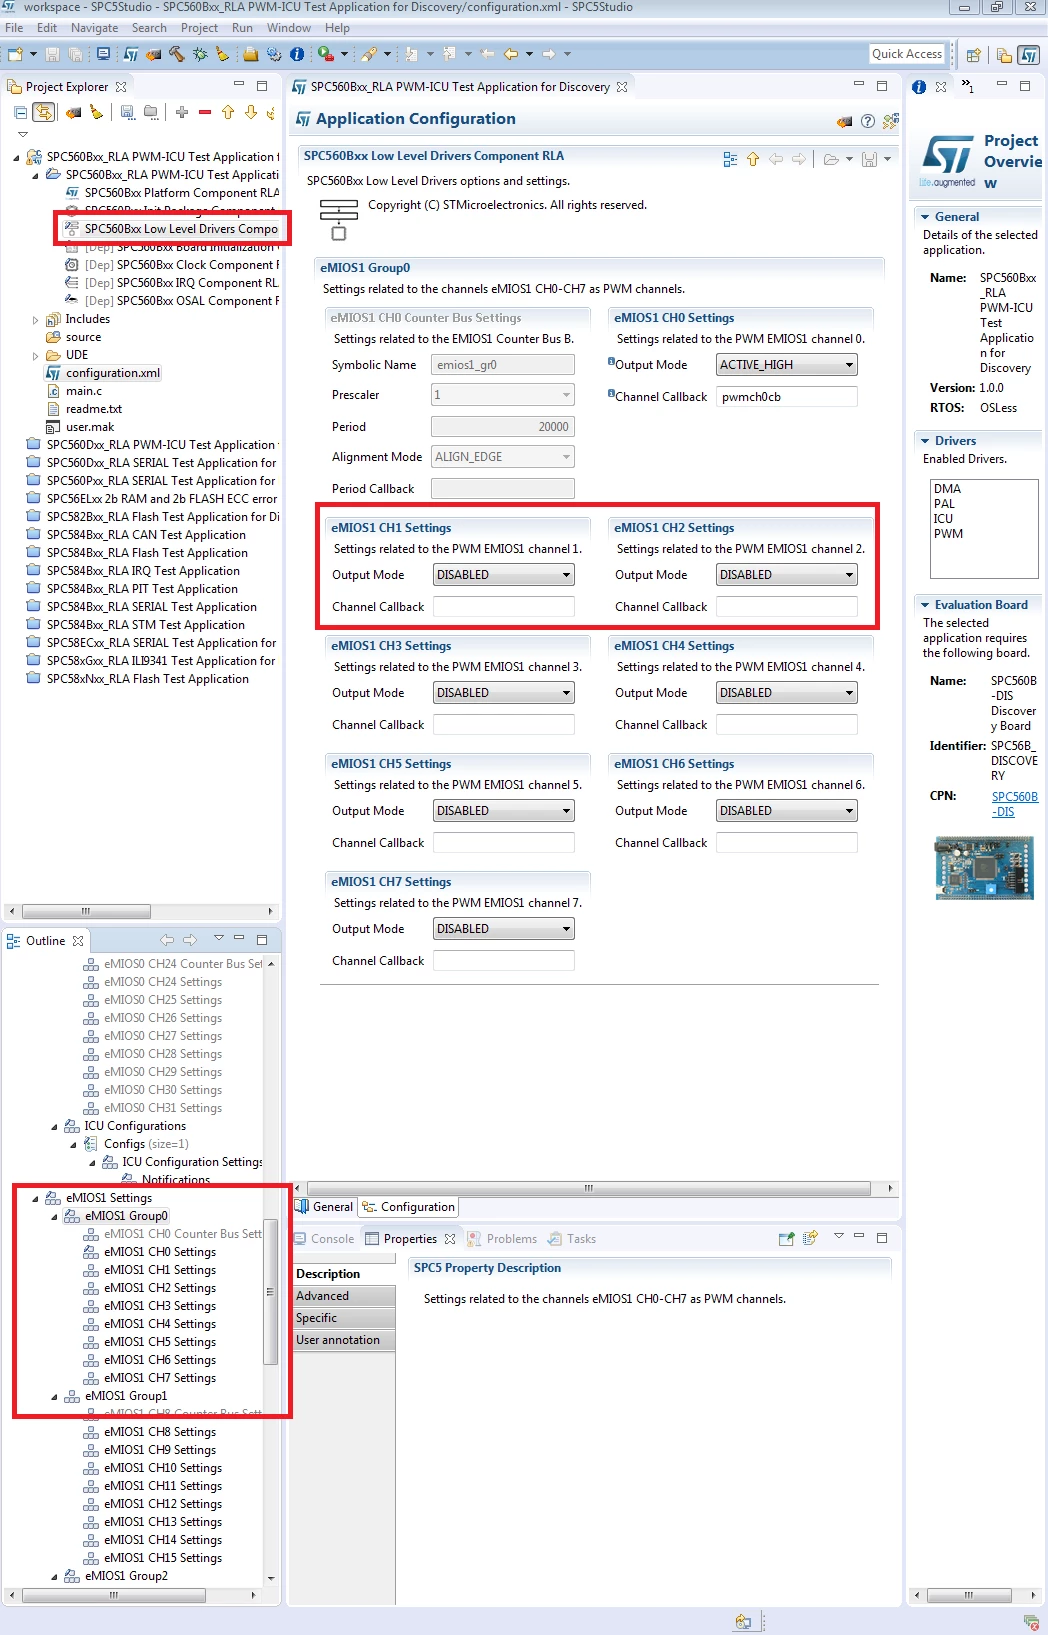The image size is (1048, 1635).
Task: Click the red minus icon in Project Explorer
Action: tap(205, 112)
